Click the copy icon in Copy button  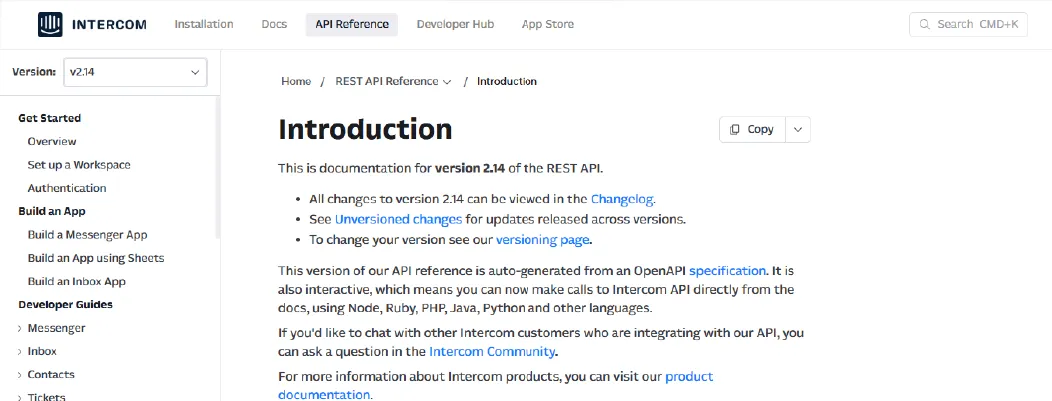click(735, 129)
